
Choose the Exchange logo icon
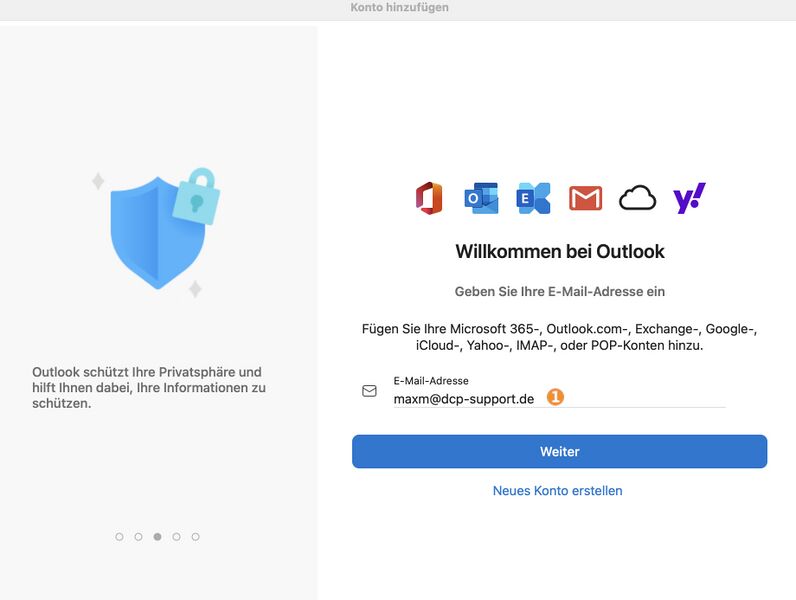(533, 198)
